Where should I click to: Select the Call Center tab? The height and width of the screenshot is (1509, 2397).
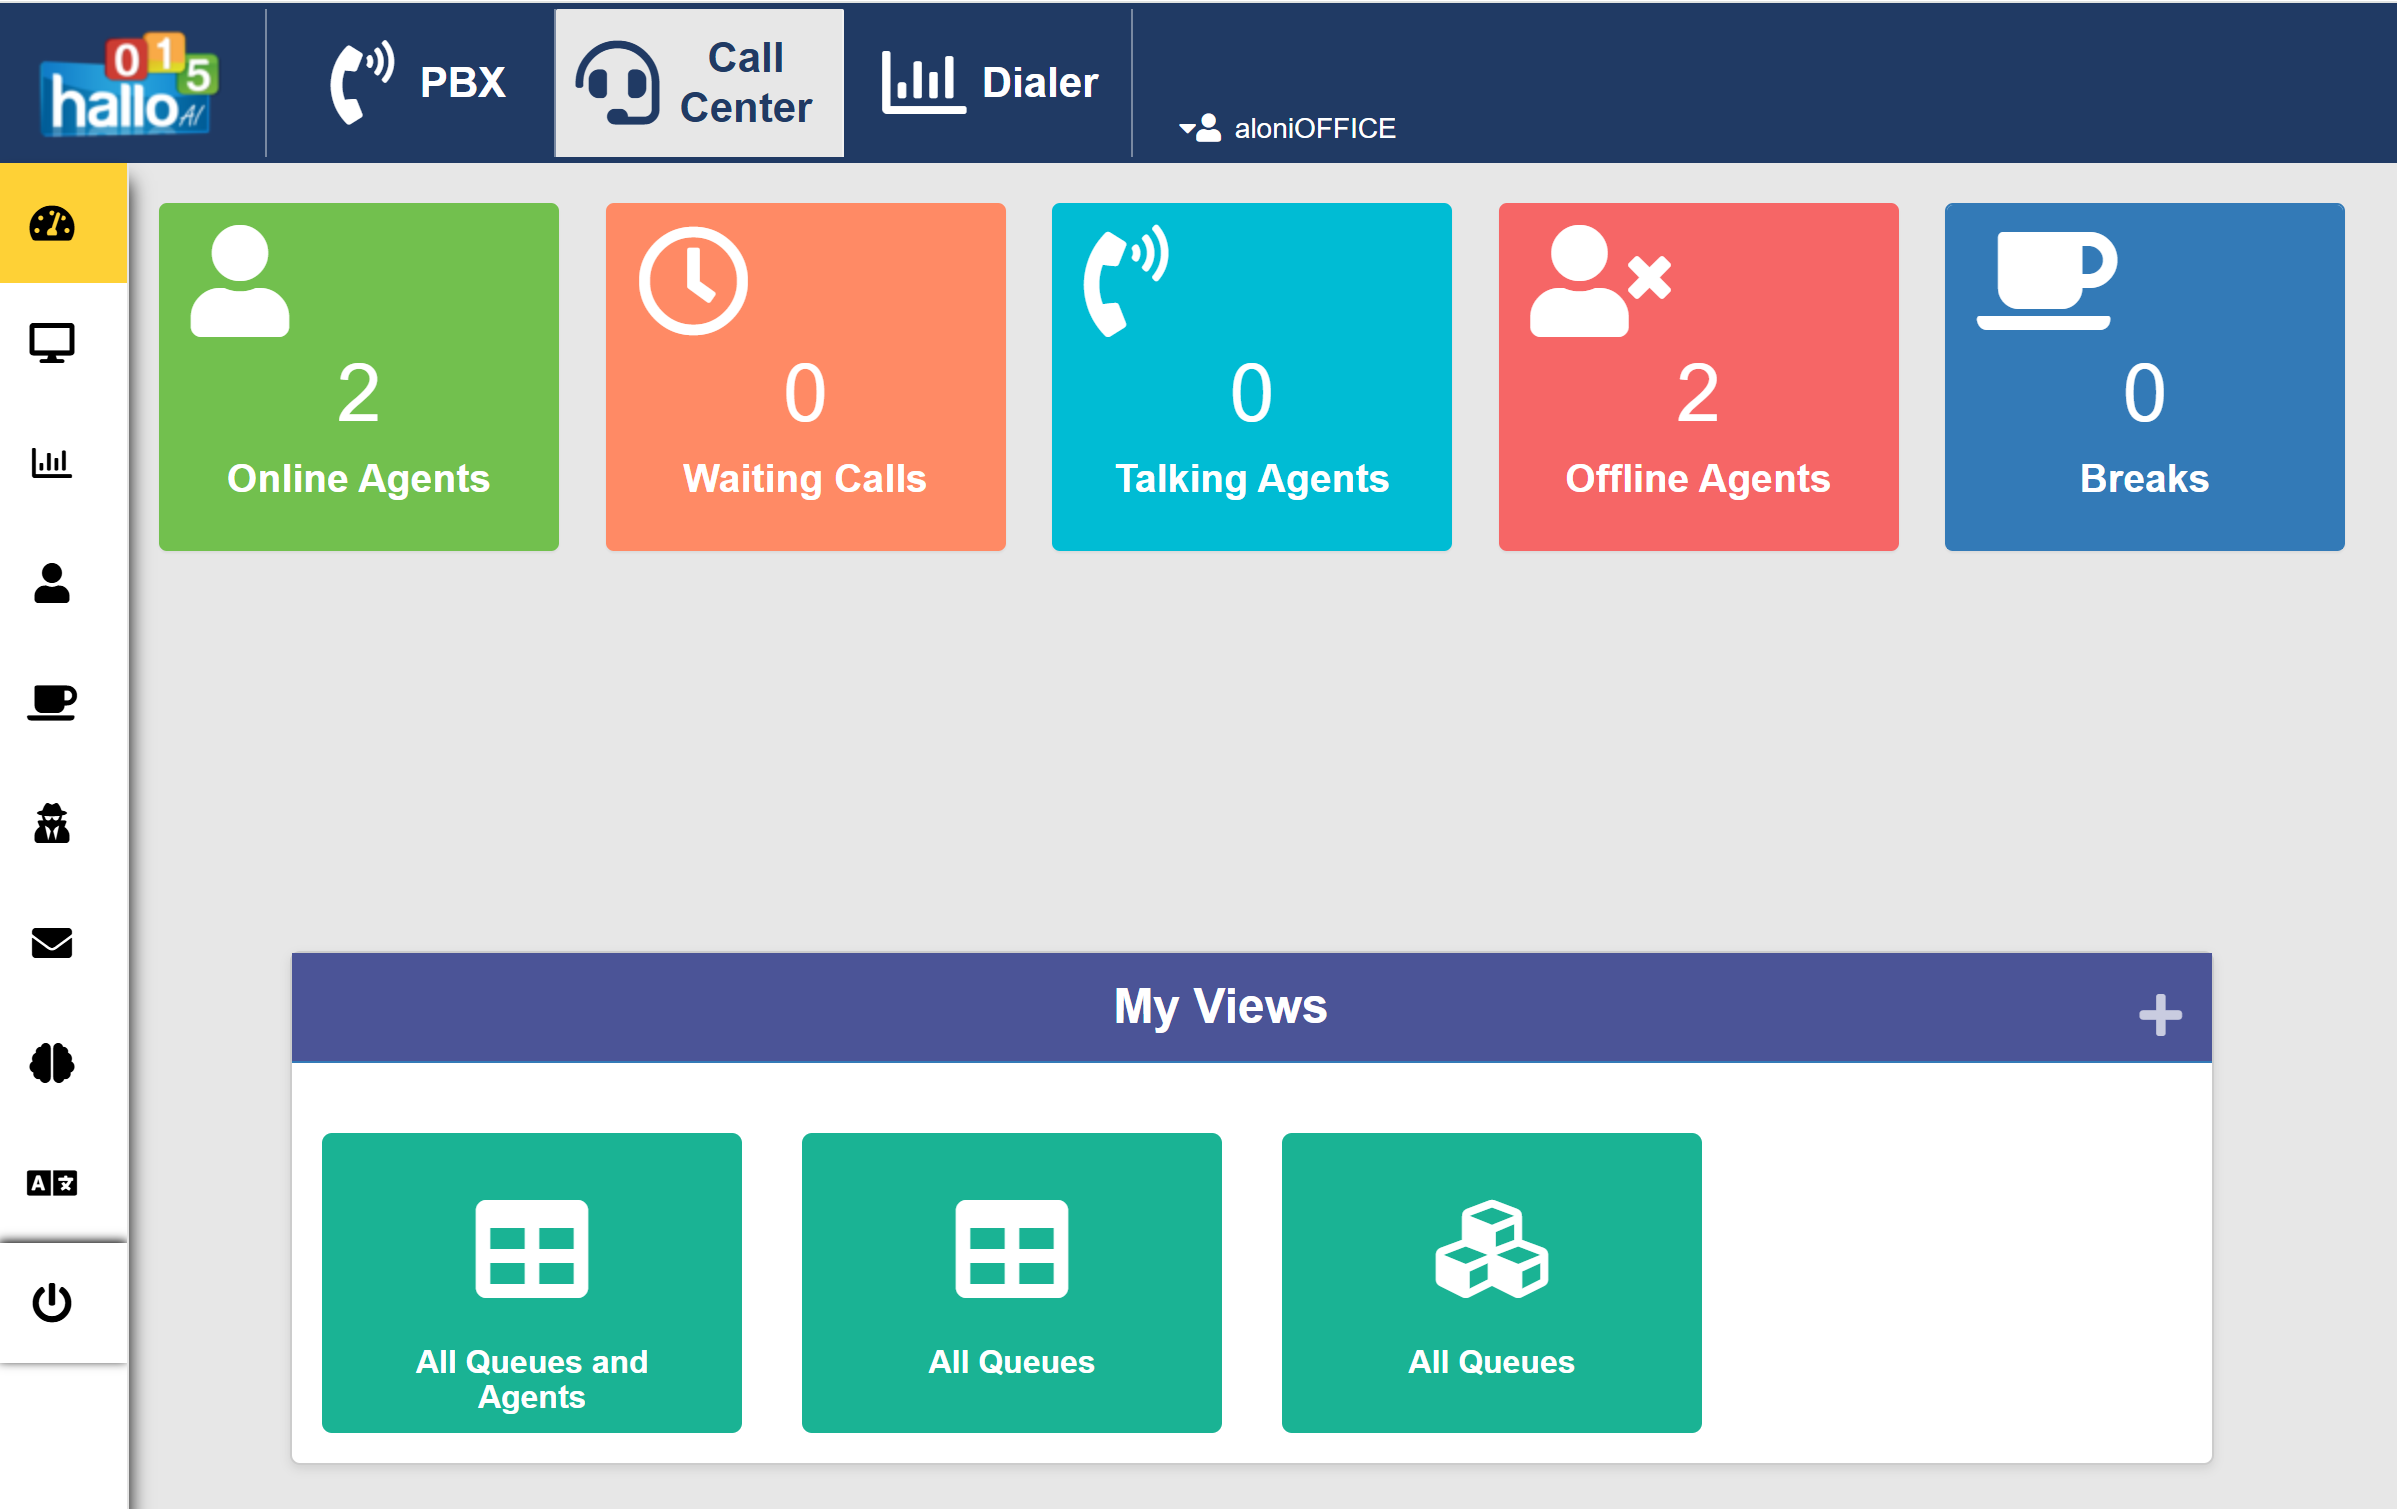(699, 82)
